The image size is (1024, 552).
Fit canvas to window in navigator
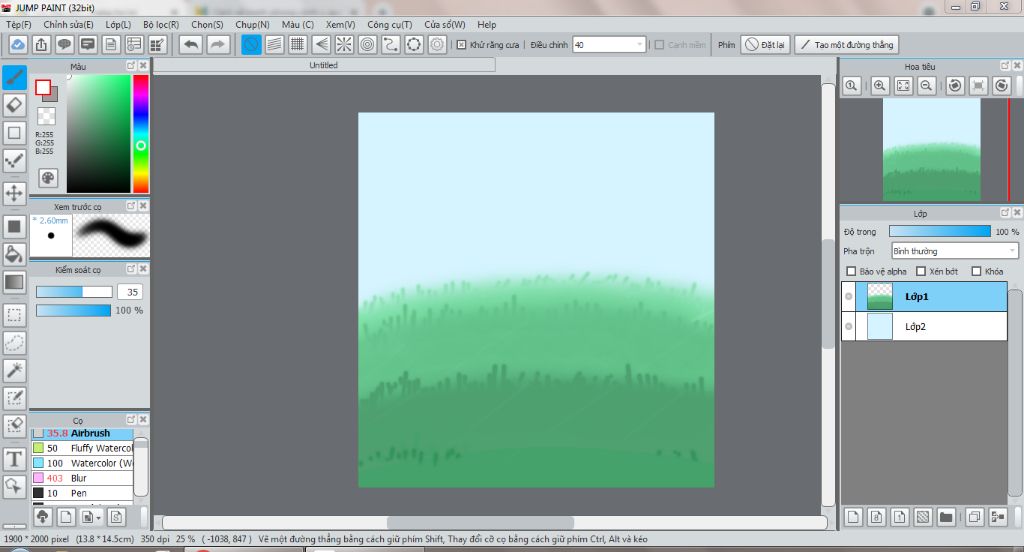(903, 86)
